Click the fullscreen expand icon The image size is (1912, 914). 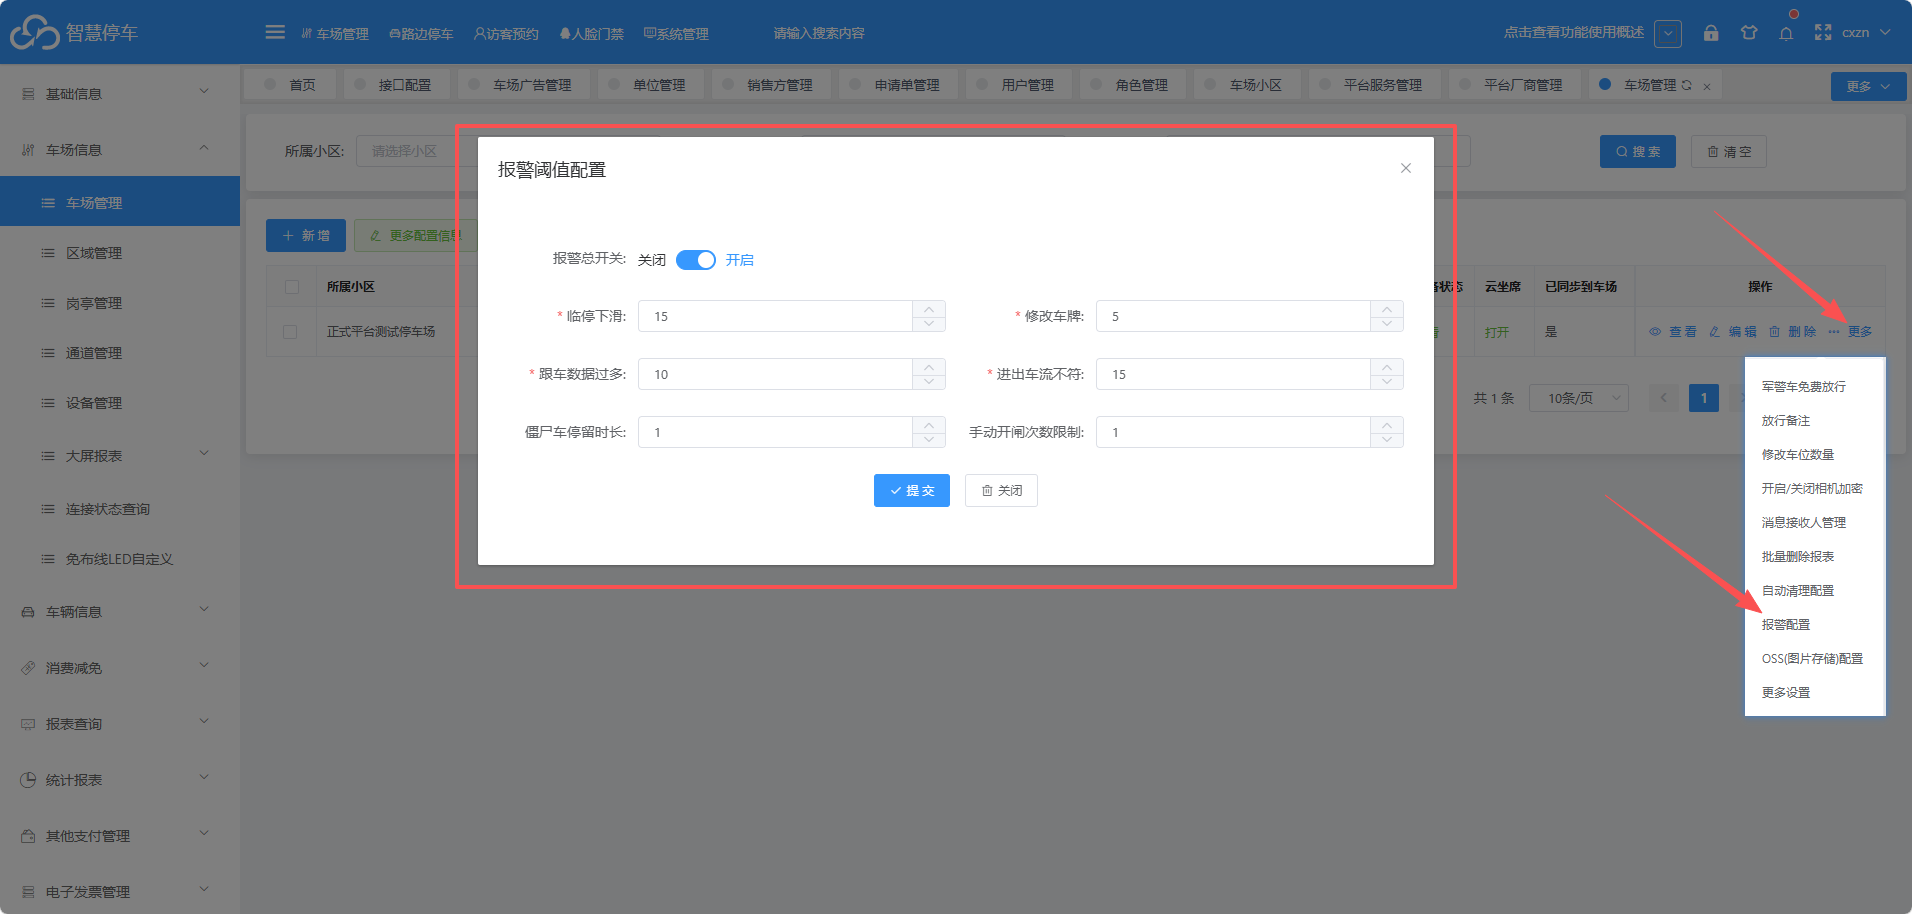coord(1823,33)
